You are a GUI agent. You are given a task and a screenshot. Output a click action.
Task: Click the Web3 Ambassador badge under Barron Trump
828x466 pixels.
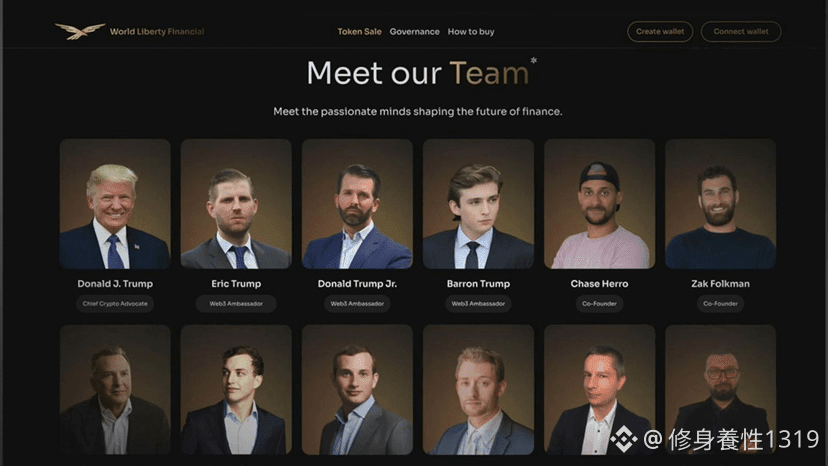(478, 304)
